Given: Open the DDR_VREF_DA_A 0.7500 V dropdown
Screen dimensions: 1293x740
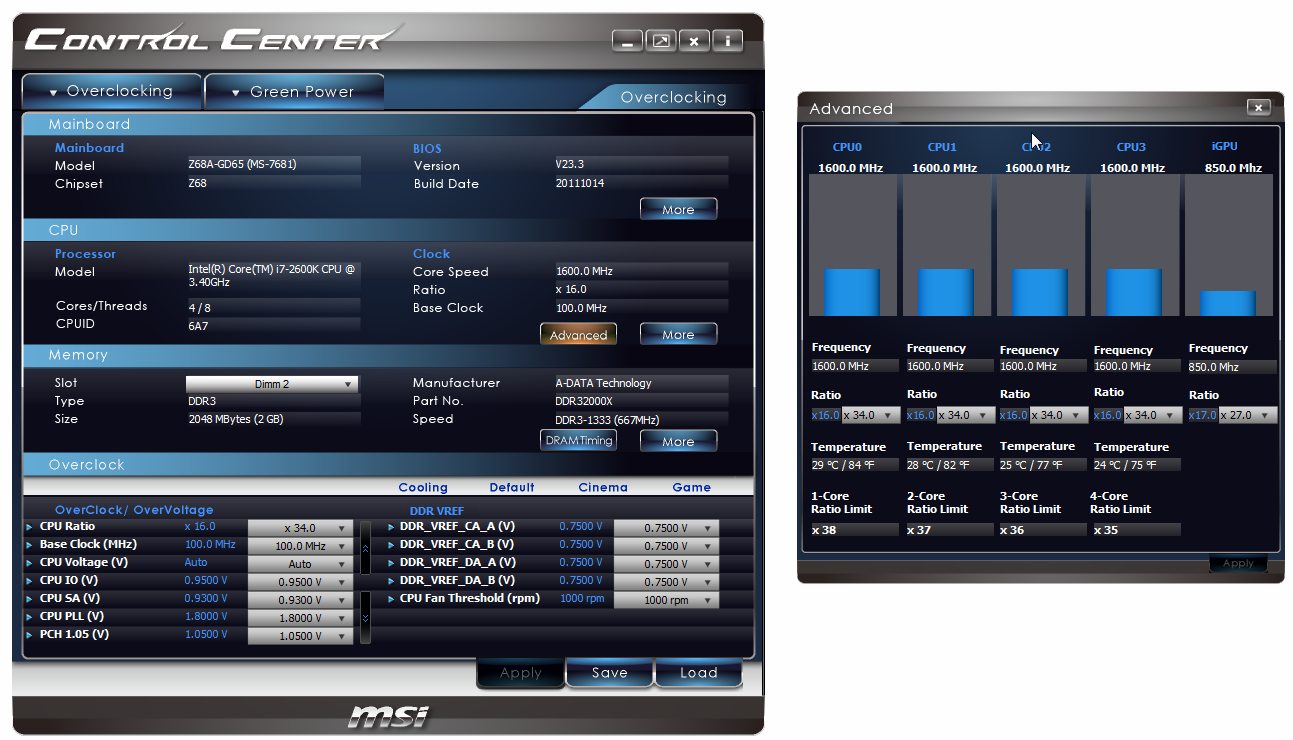Looking at the screenshot, I should [x=666, y=564].
